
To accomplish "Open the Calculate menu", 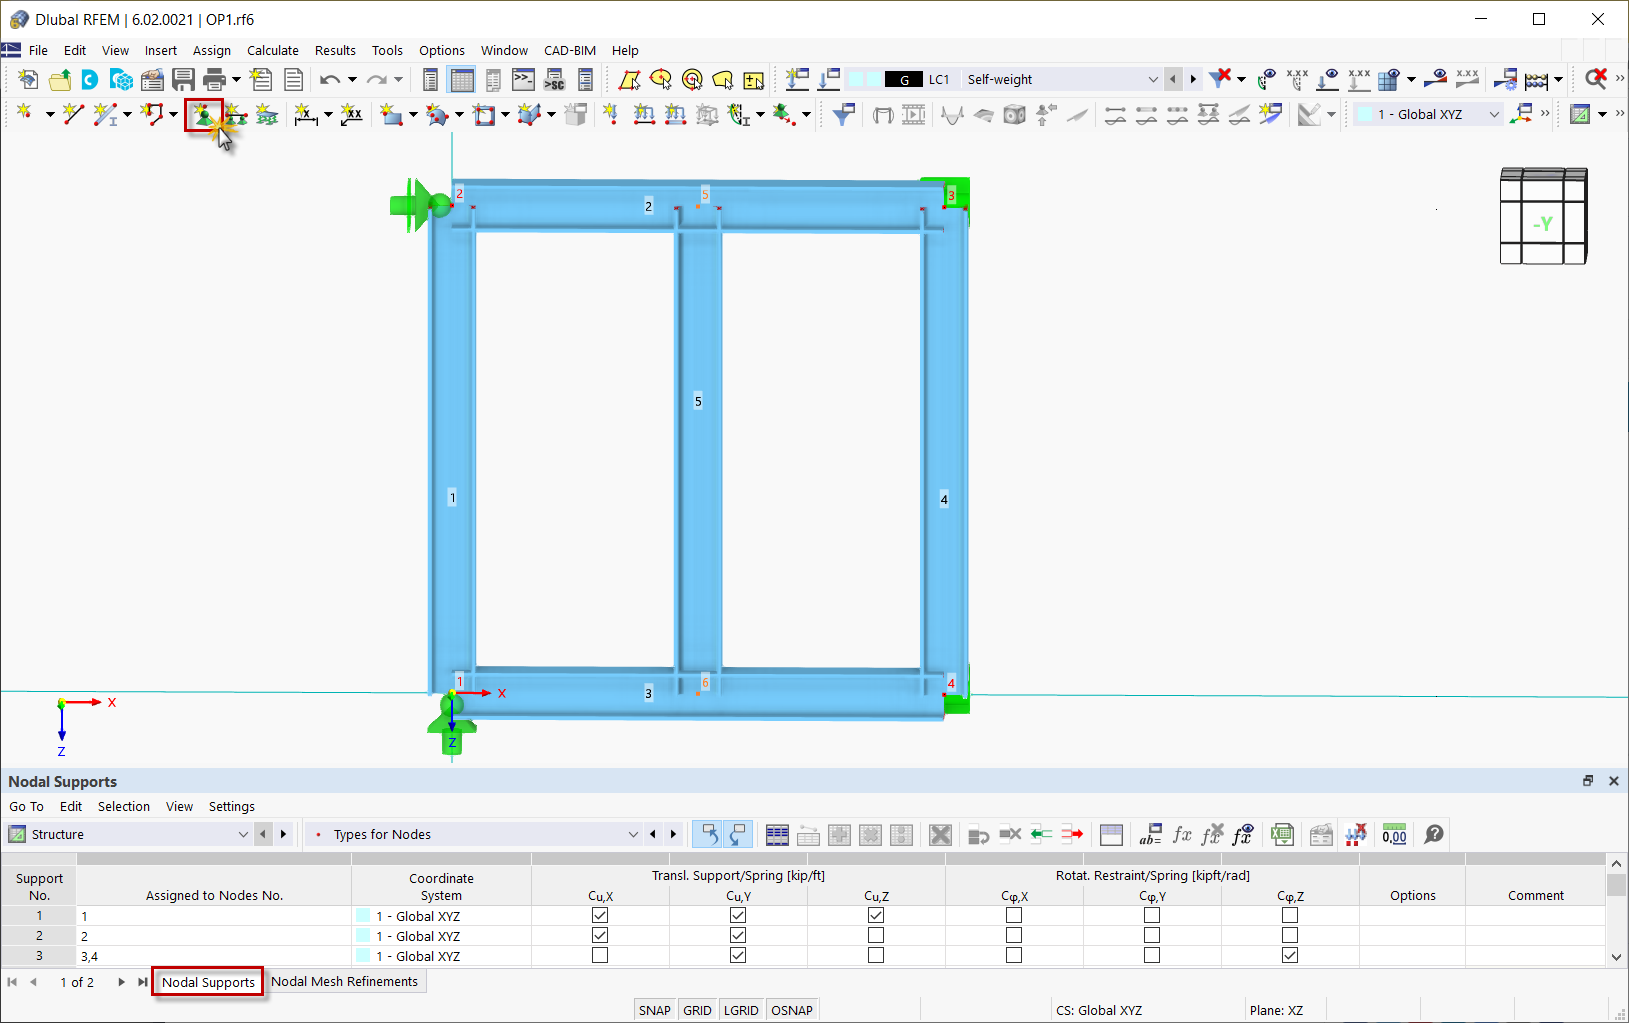I will point(272,50).
